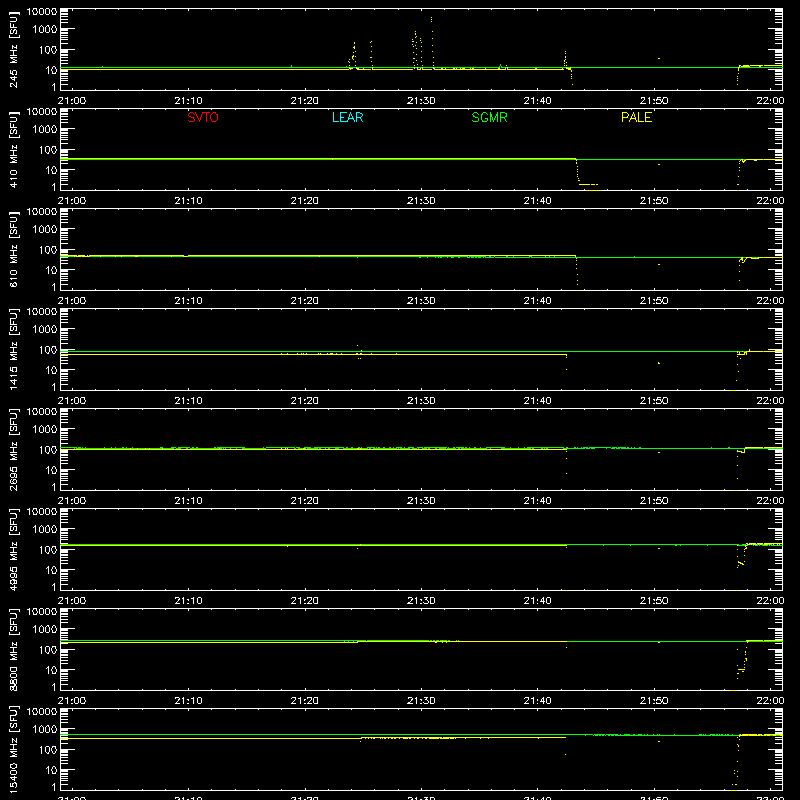The width and height of the screenshot is (800, 800).
Task: Select the 1415 MHz [SFU] axis title
Action: tap(13, 350)
